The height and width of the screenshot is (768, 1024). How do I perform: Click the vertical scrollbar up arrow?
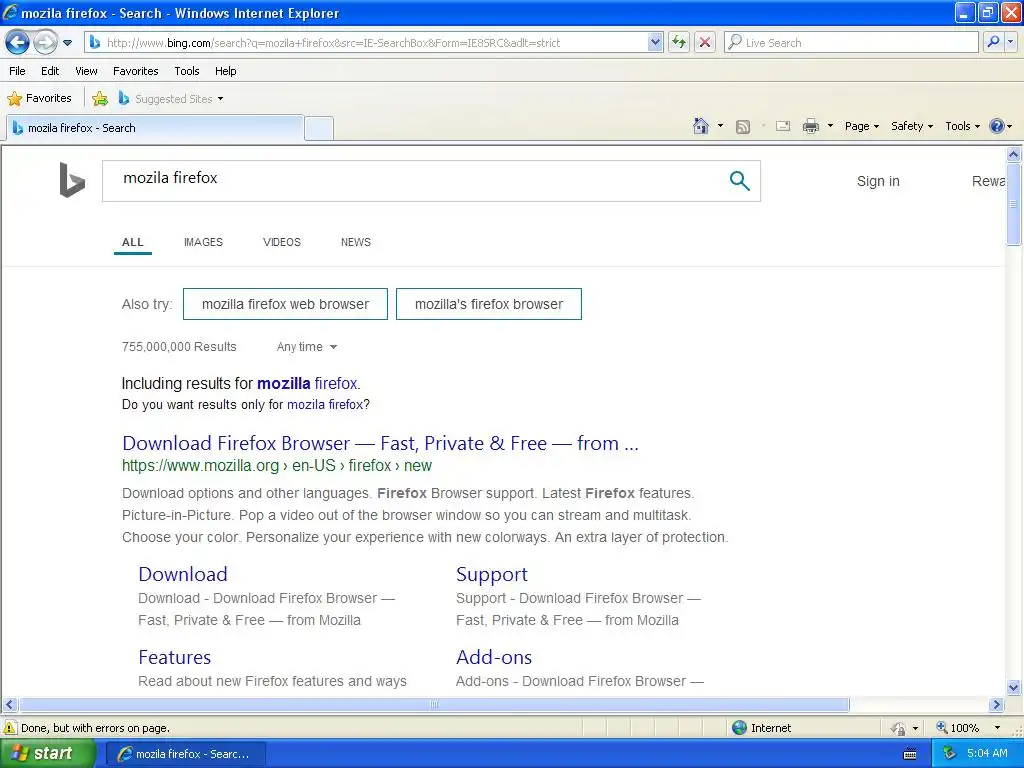pyautogui.click(x=1014, y=154)
